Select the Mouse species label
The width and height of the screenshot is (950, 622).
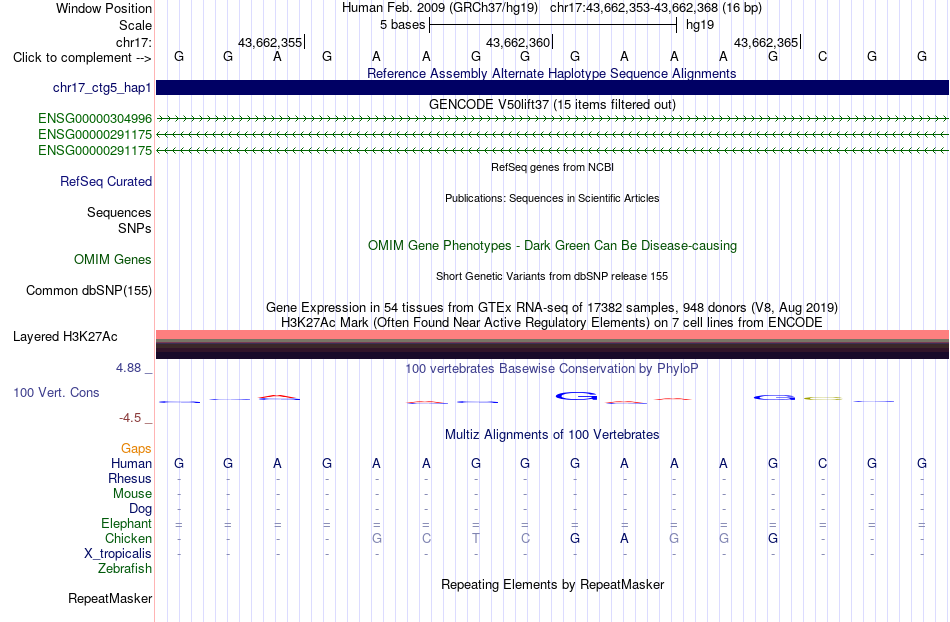132,494
